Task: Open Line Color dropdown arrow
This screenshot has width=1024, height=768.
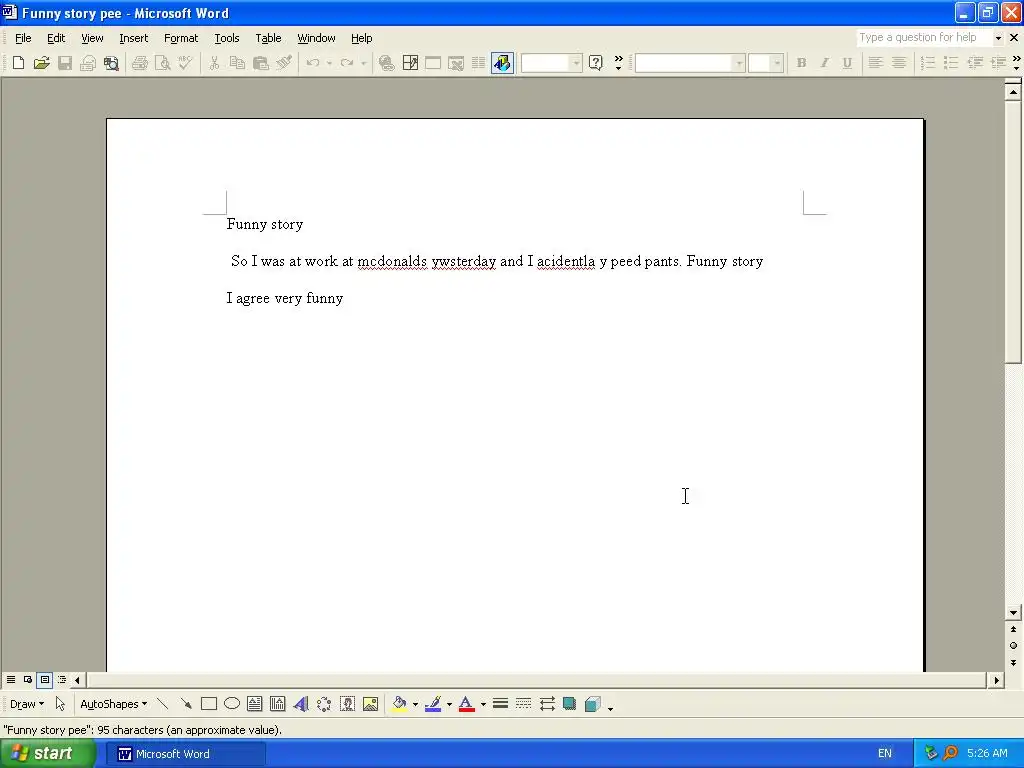Action: (x=449, y=704)
